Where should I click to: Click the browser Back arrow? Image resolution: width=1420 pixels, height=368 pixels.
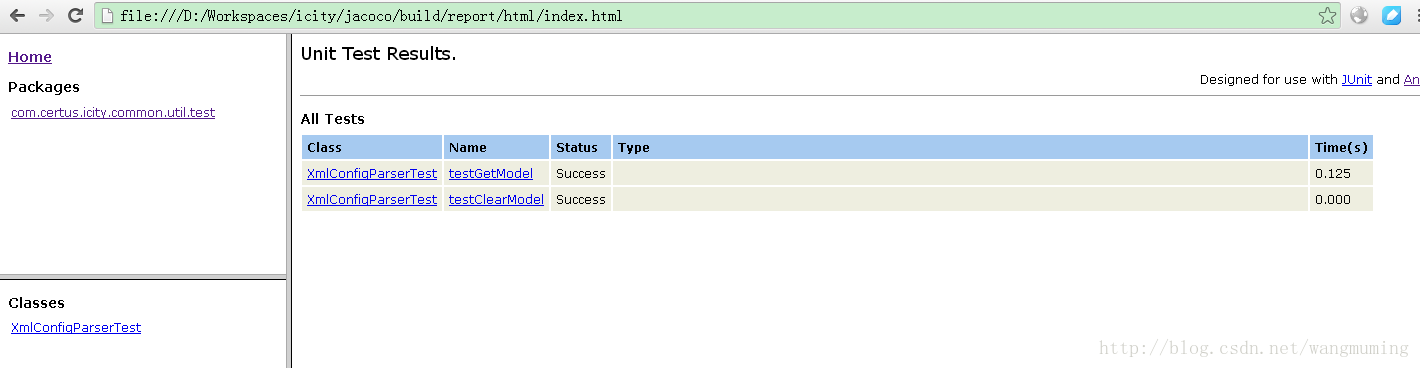tap(17, 15)
